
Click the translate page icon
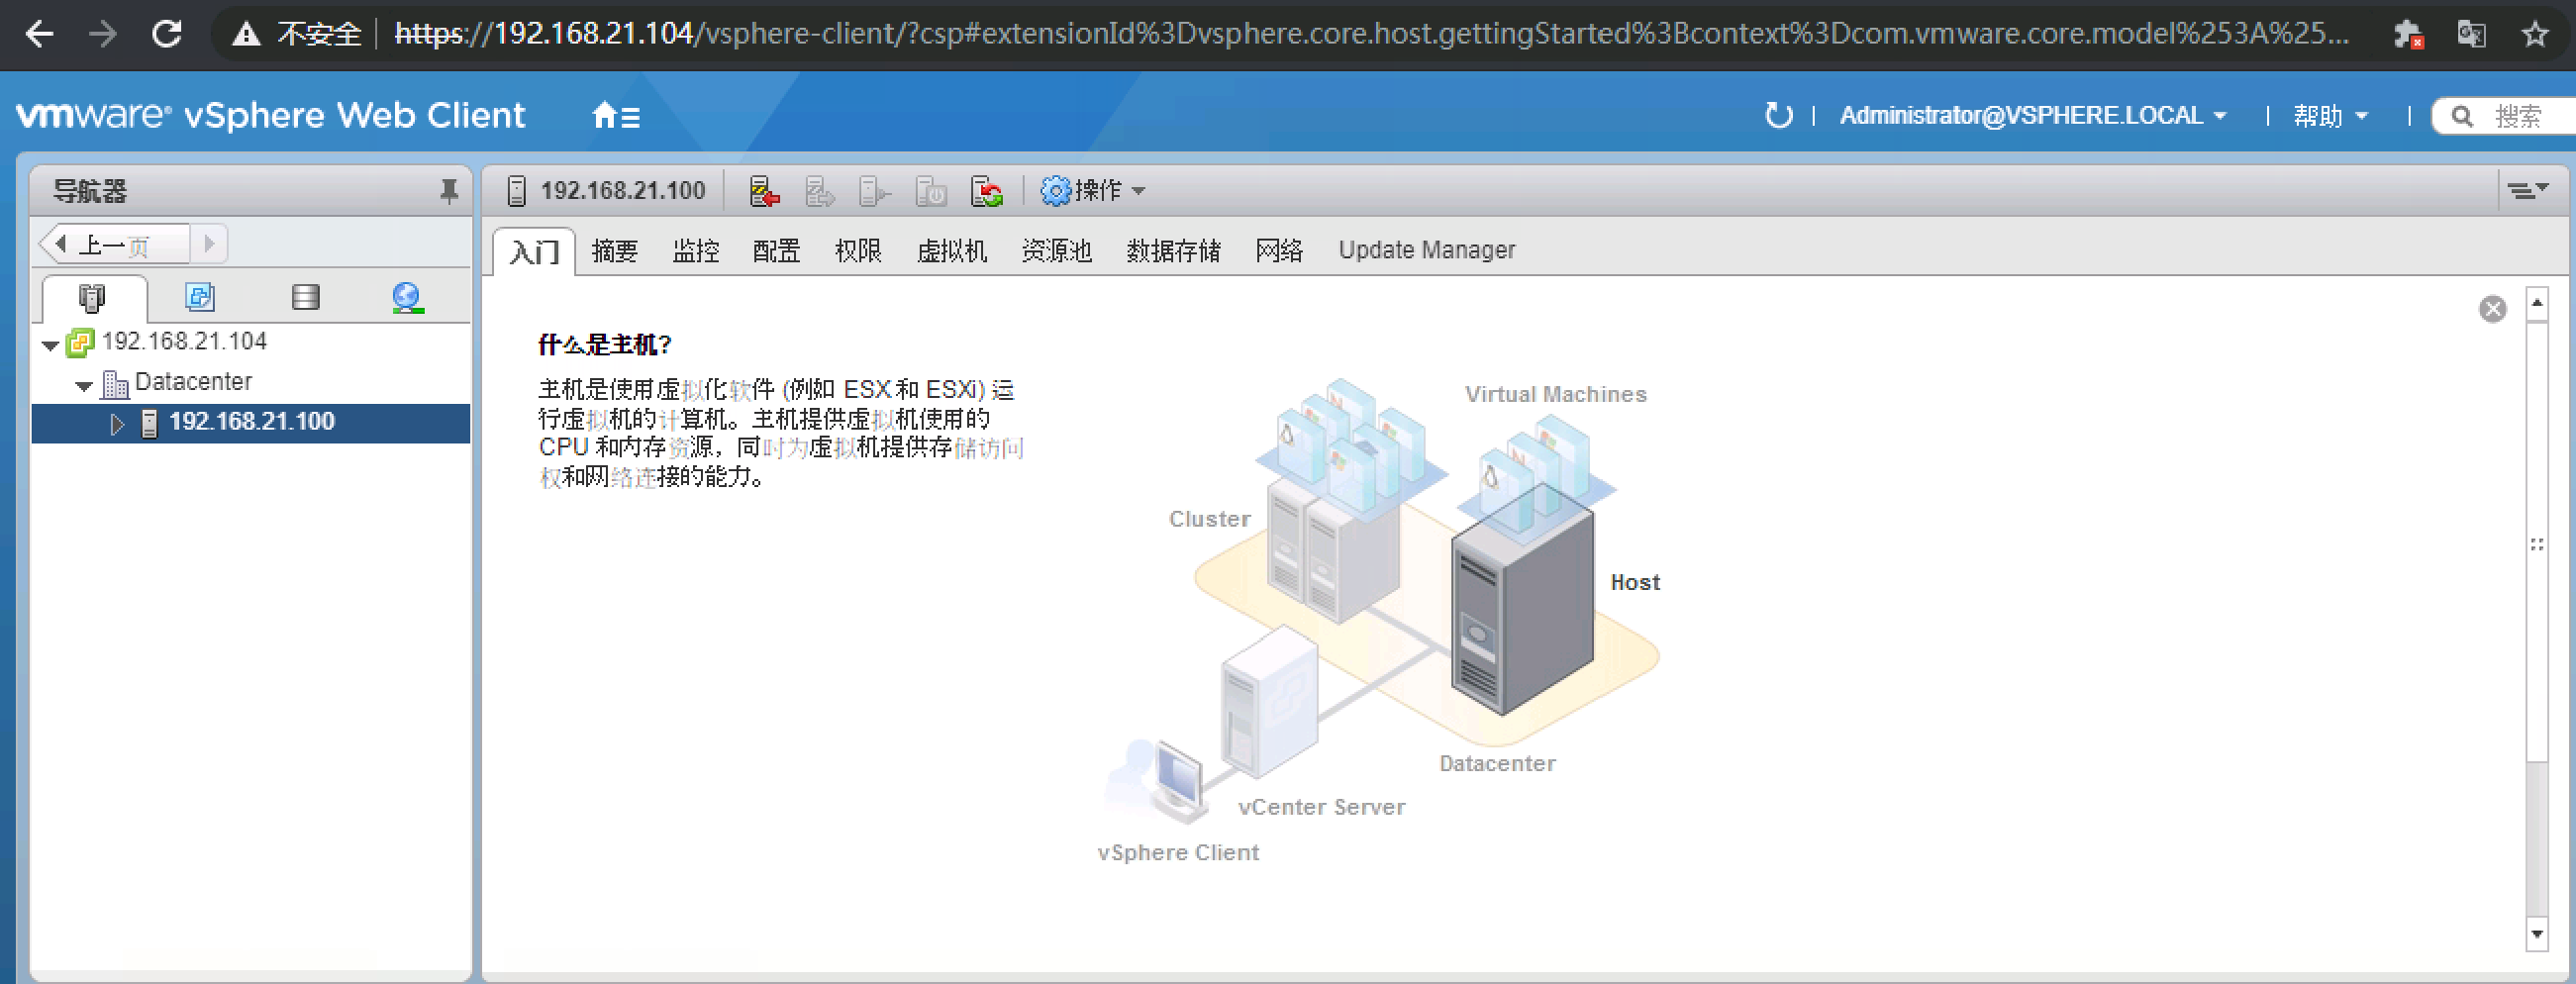click(x=2472, y=34)
